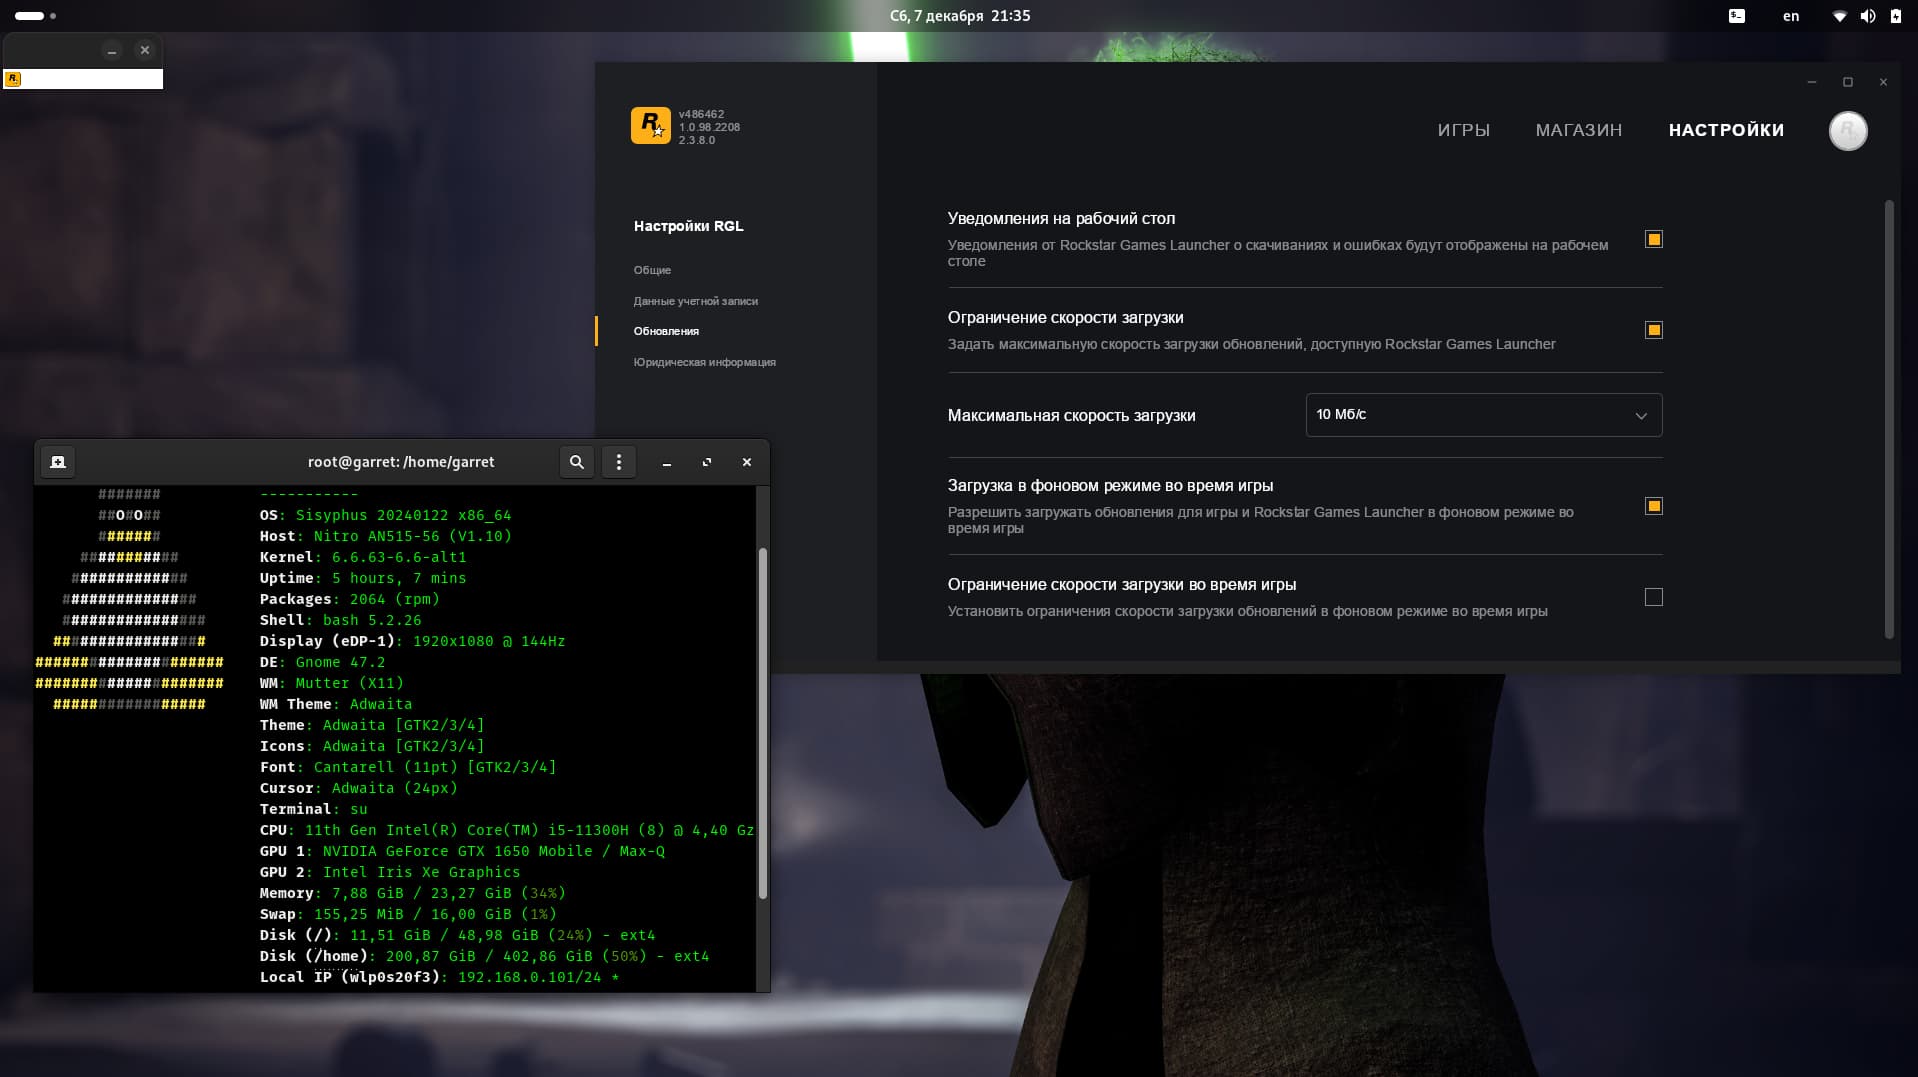Click the launcher version text v486462
The image size is (1918, 1077).
pos(701,114)
